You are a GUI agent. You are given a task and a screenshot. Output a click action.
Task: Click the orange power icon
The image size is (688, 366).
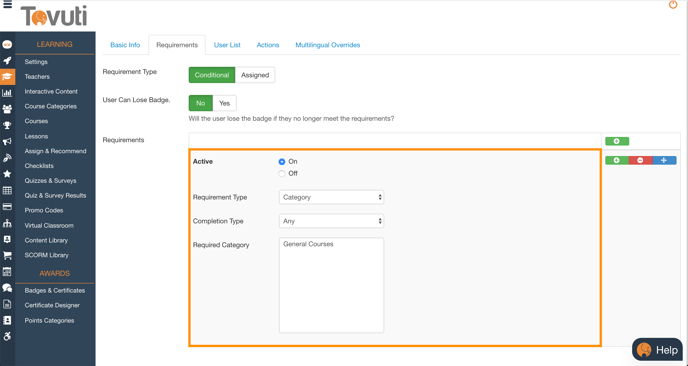pos(673,5)
